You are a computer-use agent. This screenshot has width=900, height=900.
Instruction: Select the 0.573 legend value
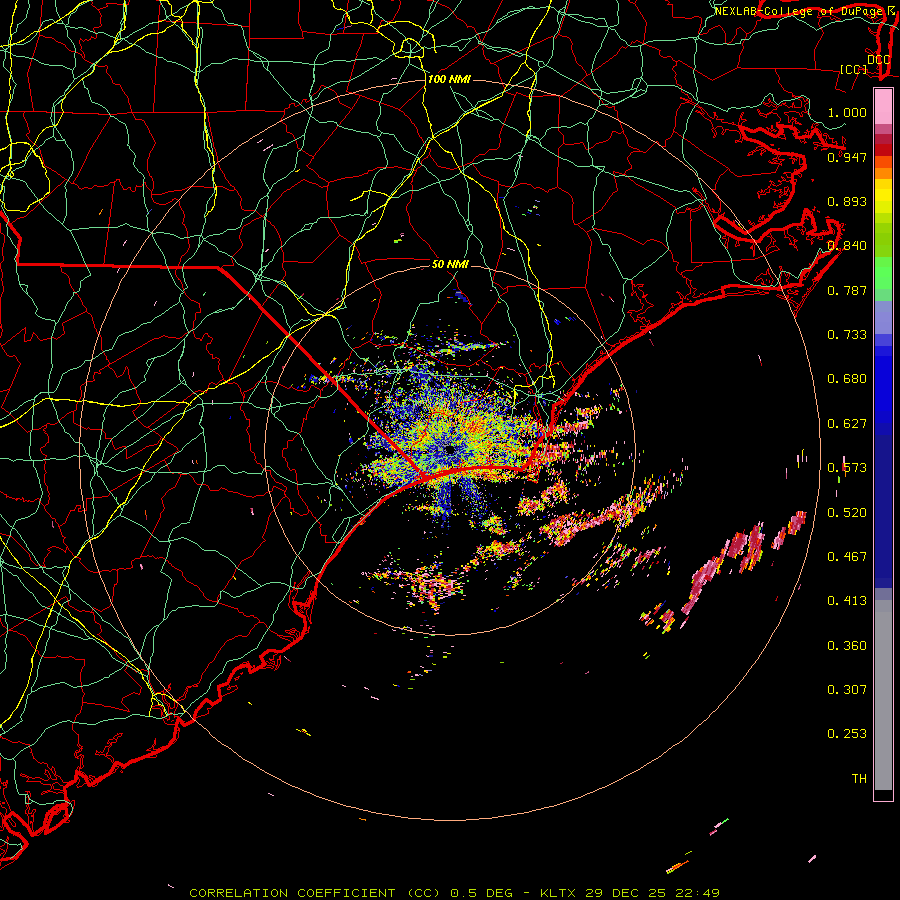(x=847, y=468)
